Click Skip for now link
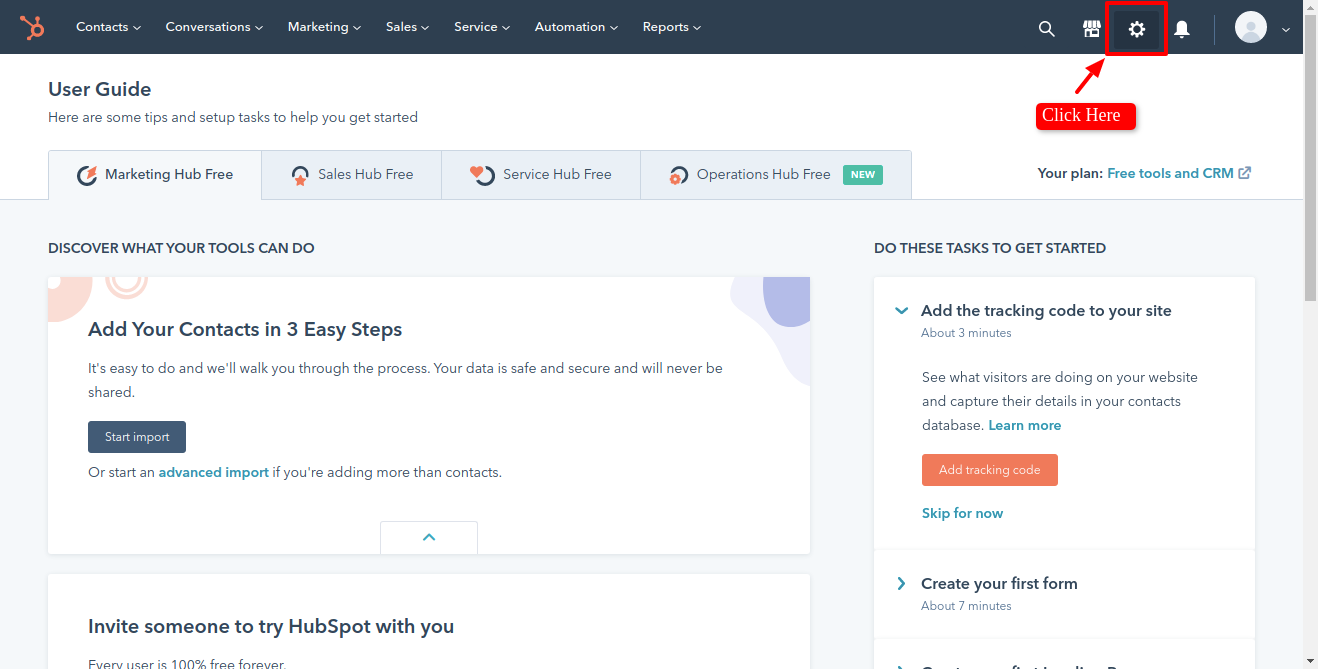The width and height of the screenshot is (1318, 669). pos(962,513)
